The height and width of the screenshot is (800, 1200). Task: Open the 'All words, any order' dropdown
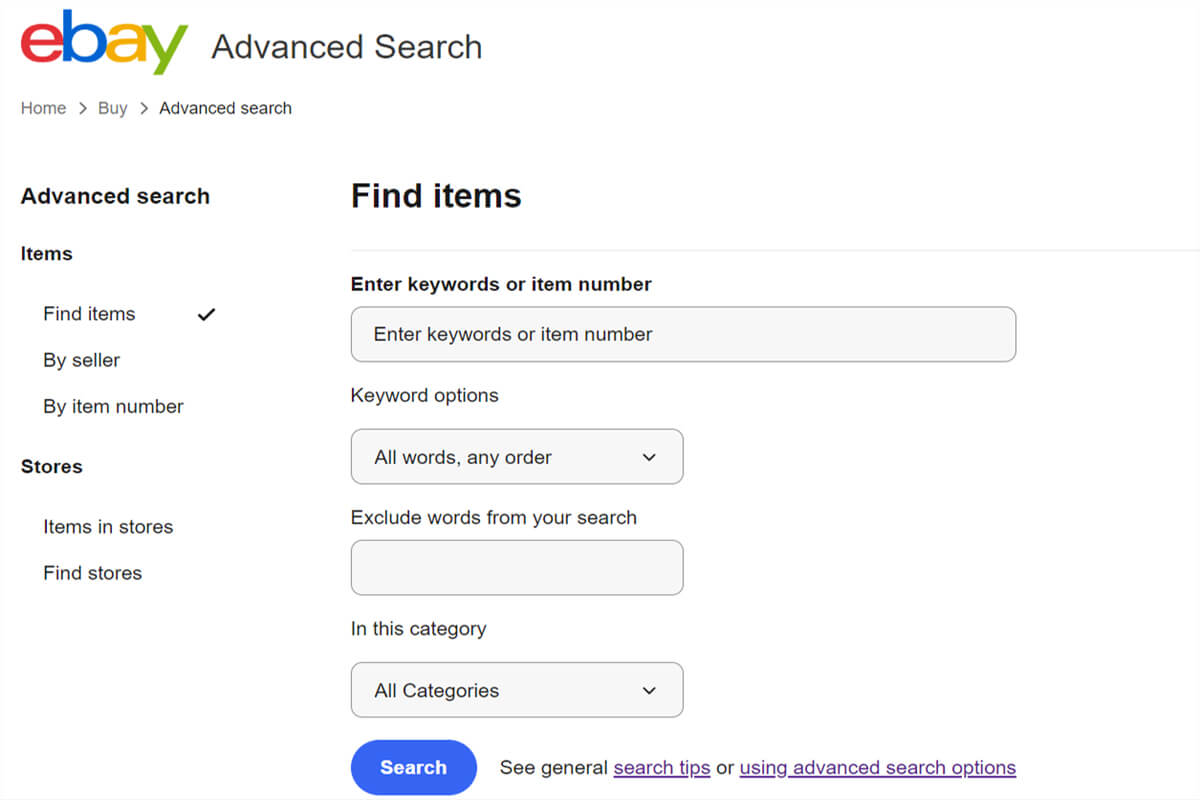pyautogui.click(x=516, y=457)
